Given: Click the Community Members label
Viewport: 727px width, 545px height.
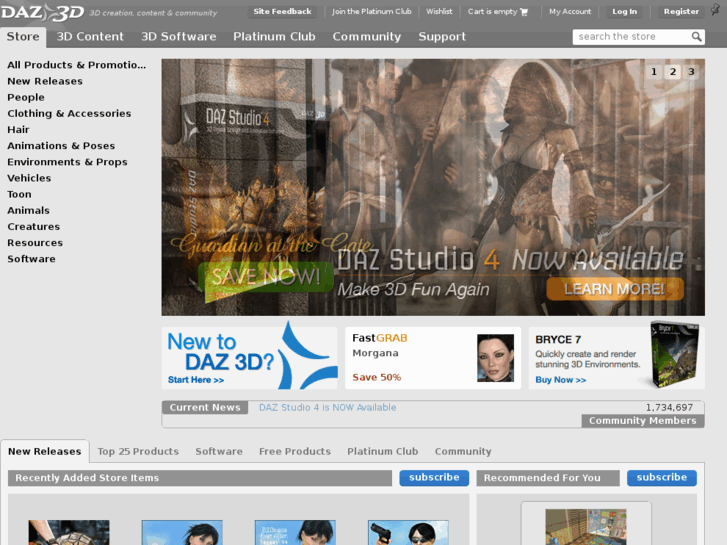Looking at the screenshot, I should pyautogui.click(x=643, y=421).
